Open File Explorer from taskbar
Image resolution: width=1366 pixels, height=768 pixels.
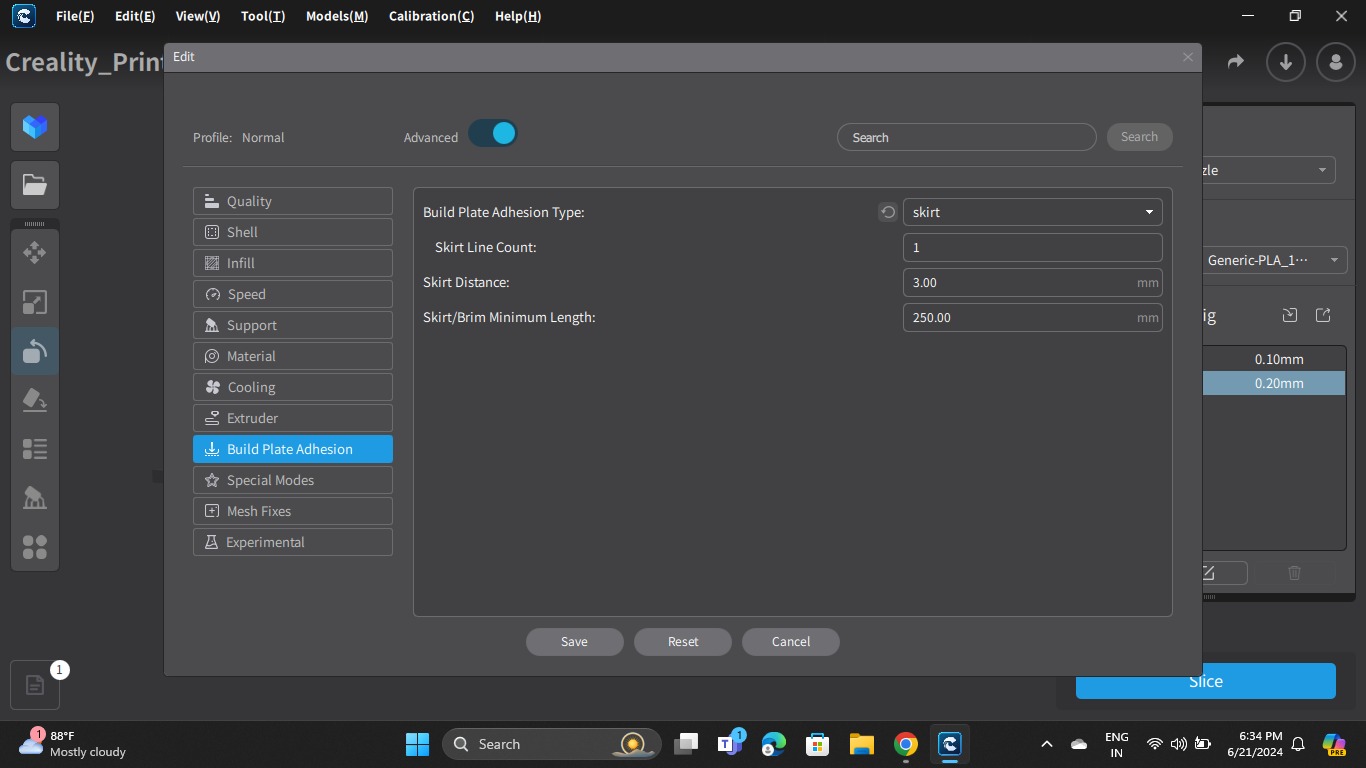(862, 744)
